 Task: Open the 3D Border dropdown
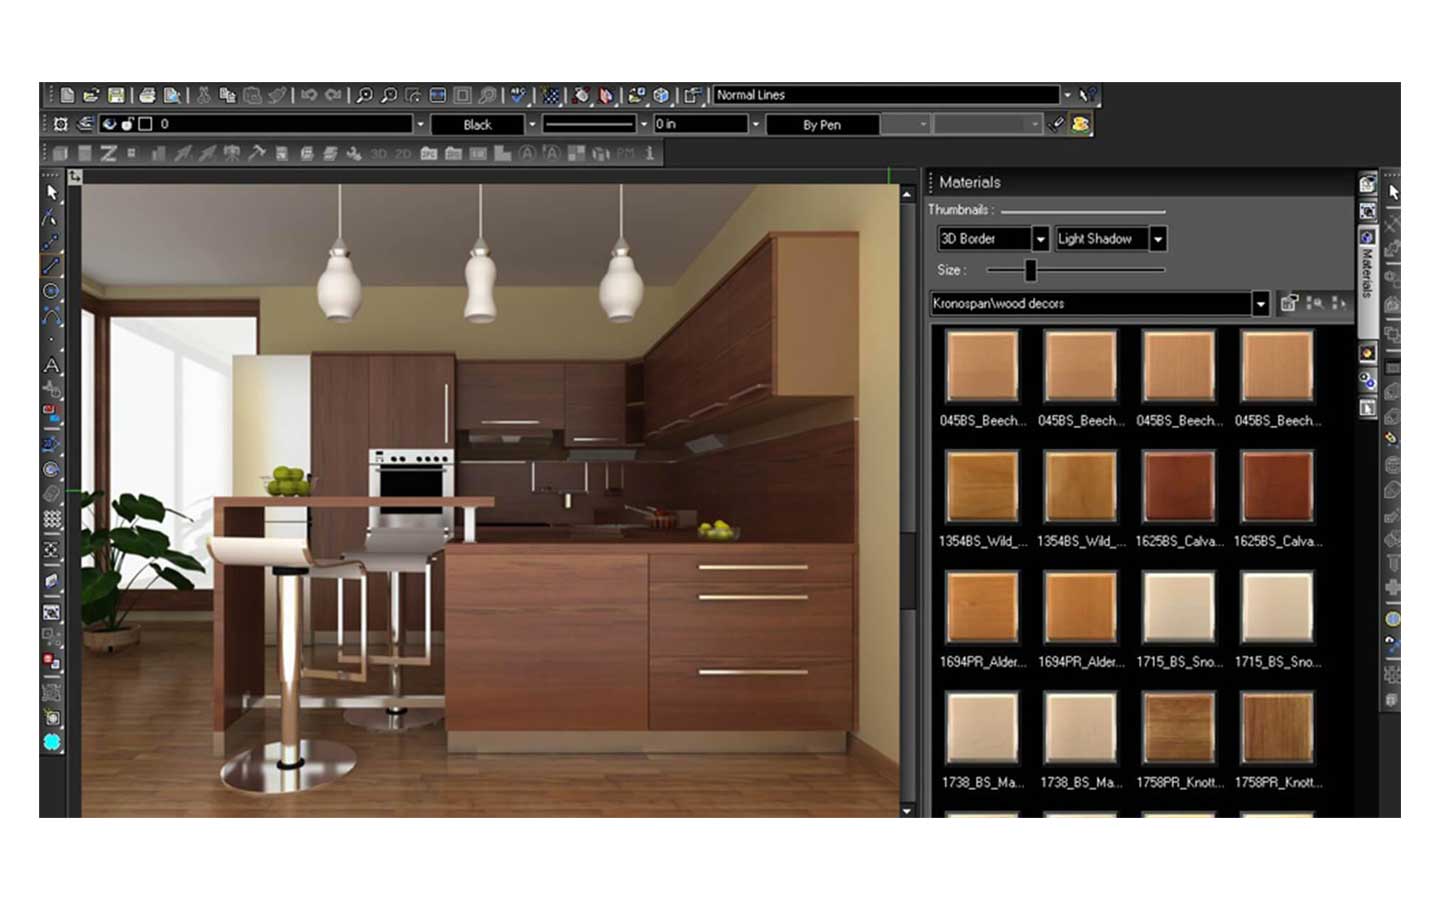[1040, 239]
